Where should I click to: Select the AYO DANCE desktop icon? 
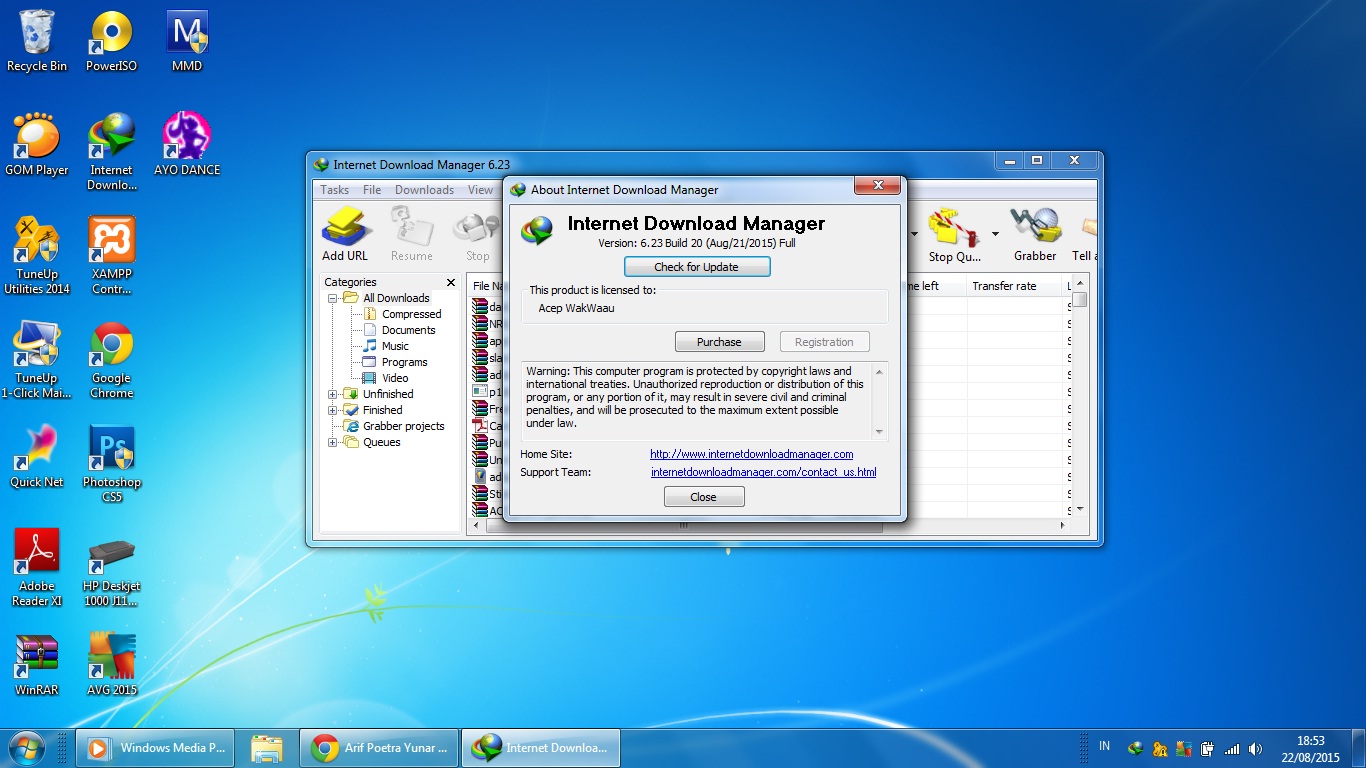pyautogui.click(x=187, y=145)
